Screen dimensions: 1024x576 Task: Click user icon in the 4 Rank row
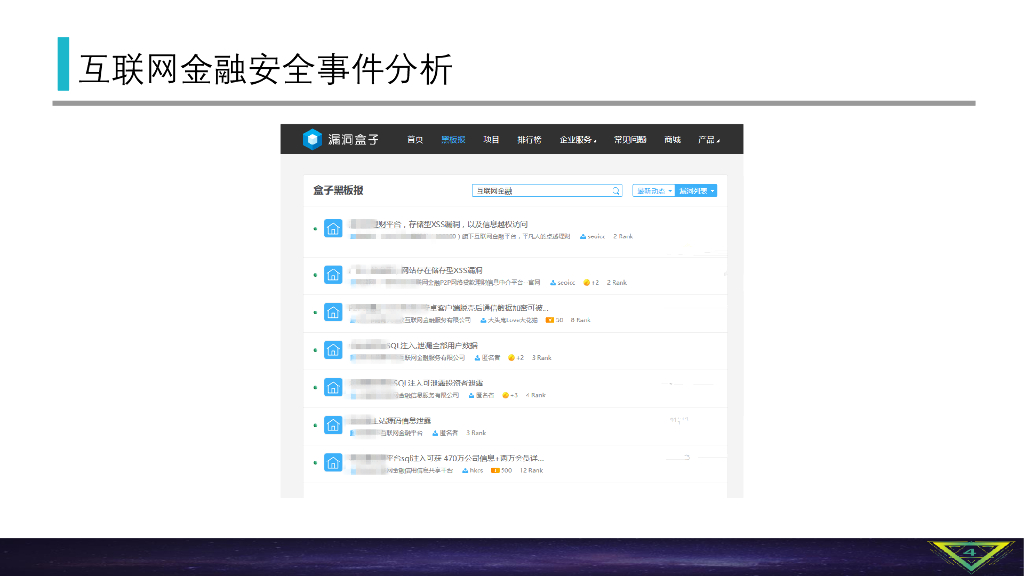point(472,396)
